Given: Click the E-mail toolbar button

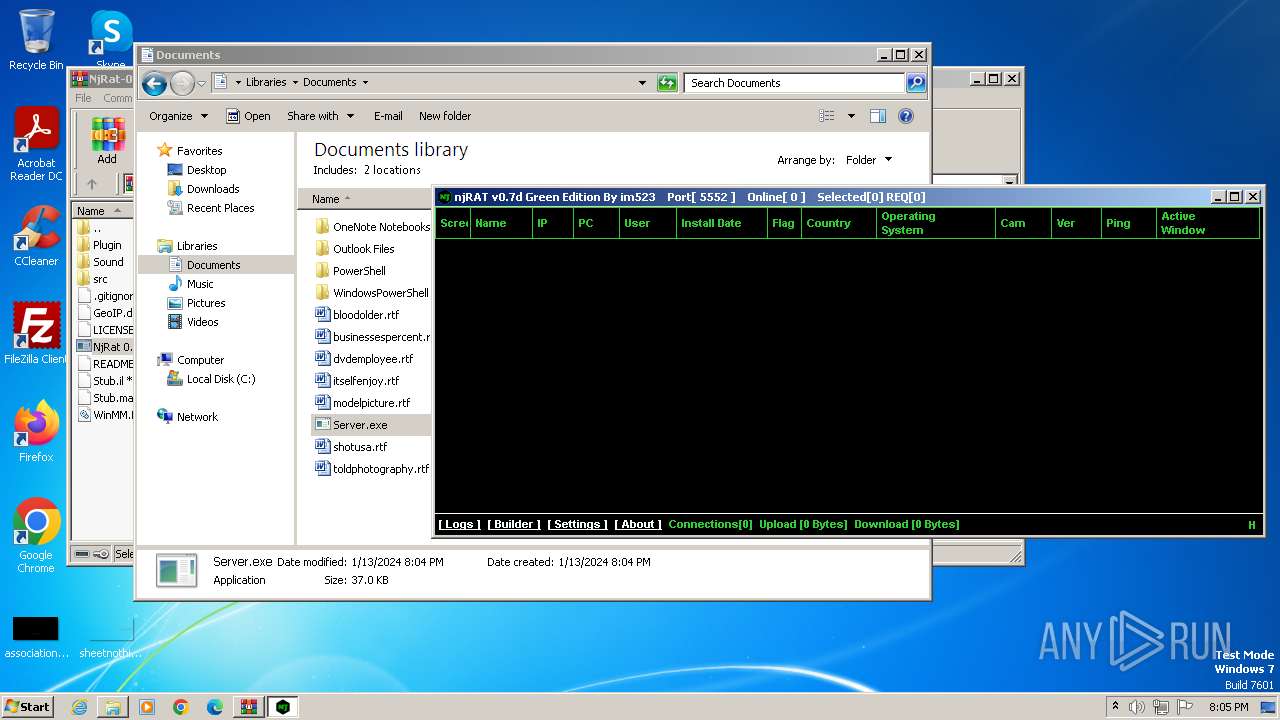Looking at the screenshot, I should pyautogui.click(x=388, y=116).
